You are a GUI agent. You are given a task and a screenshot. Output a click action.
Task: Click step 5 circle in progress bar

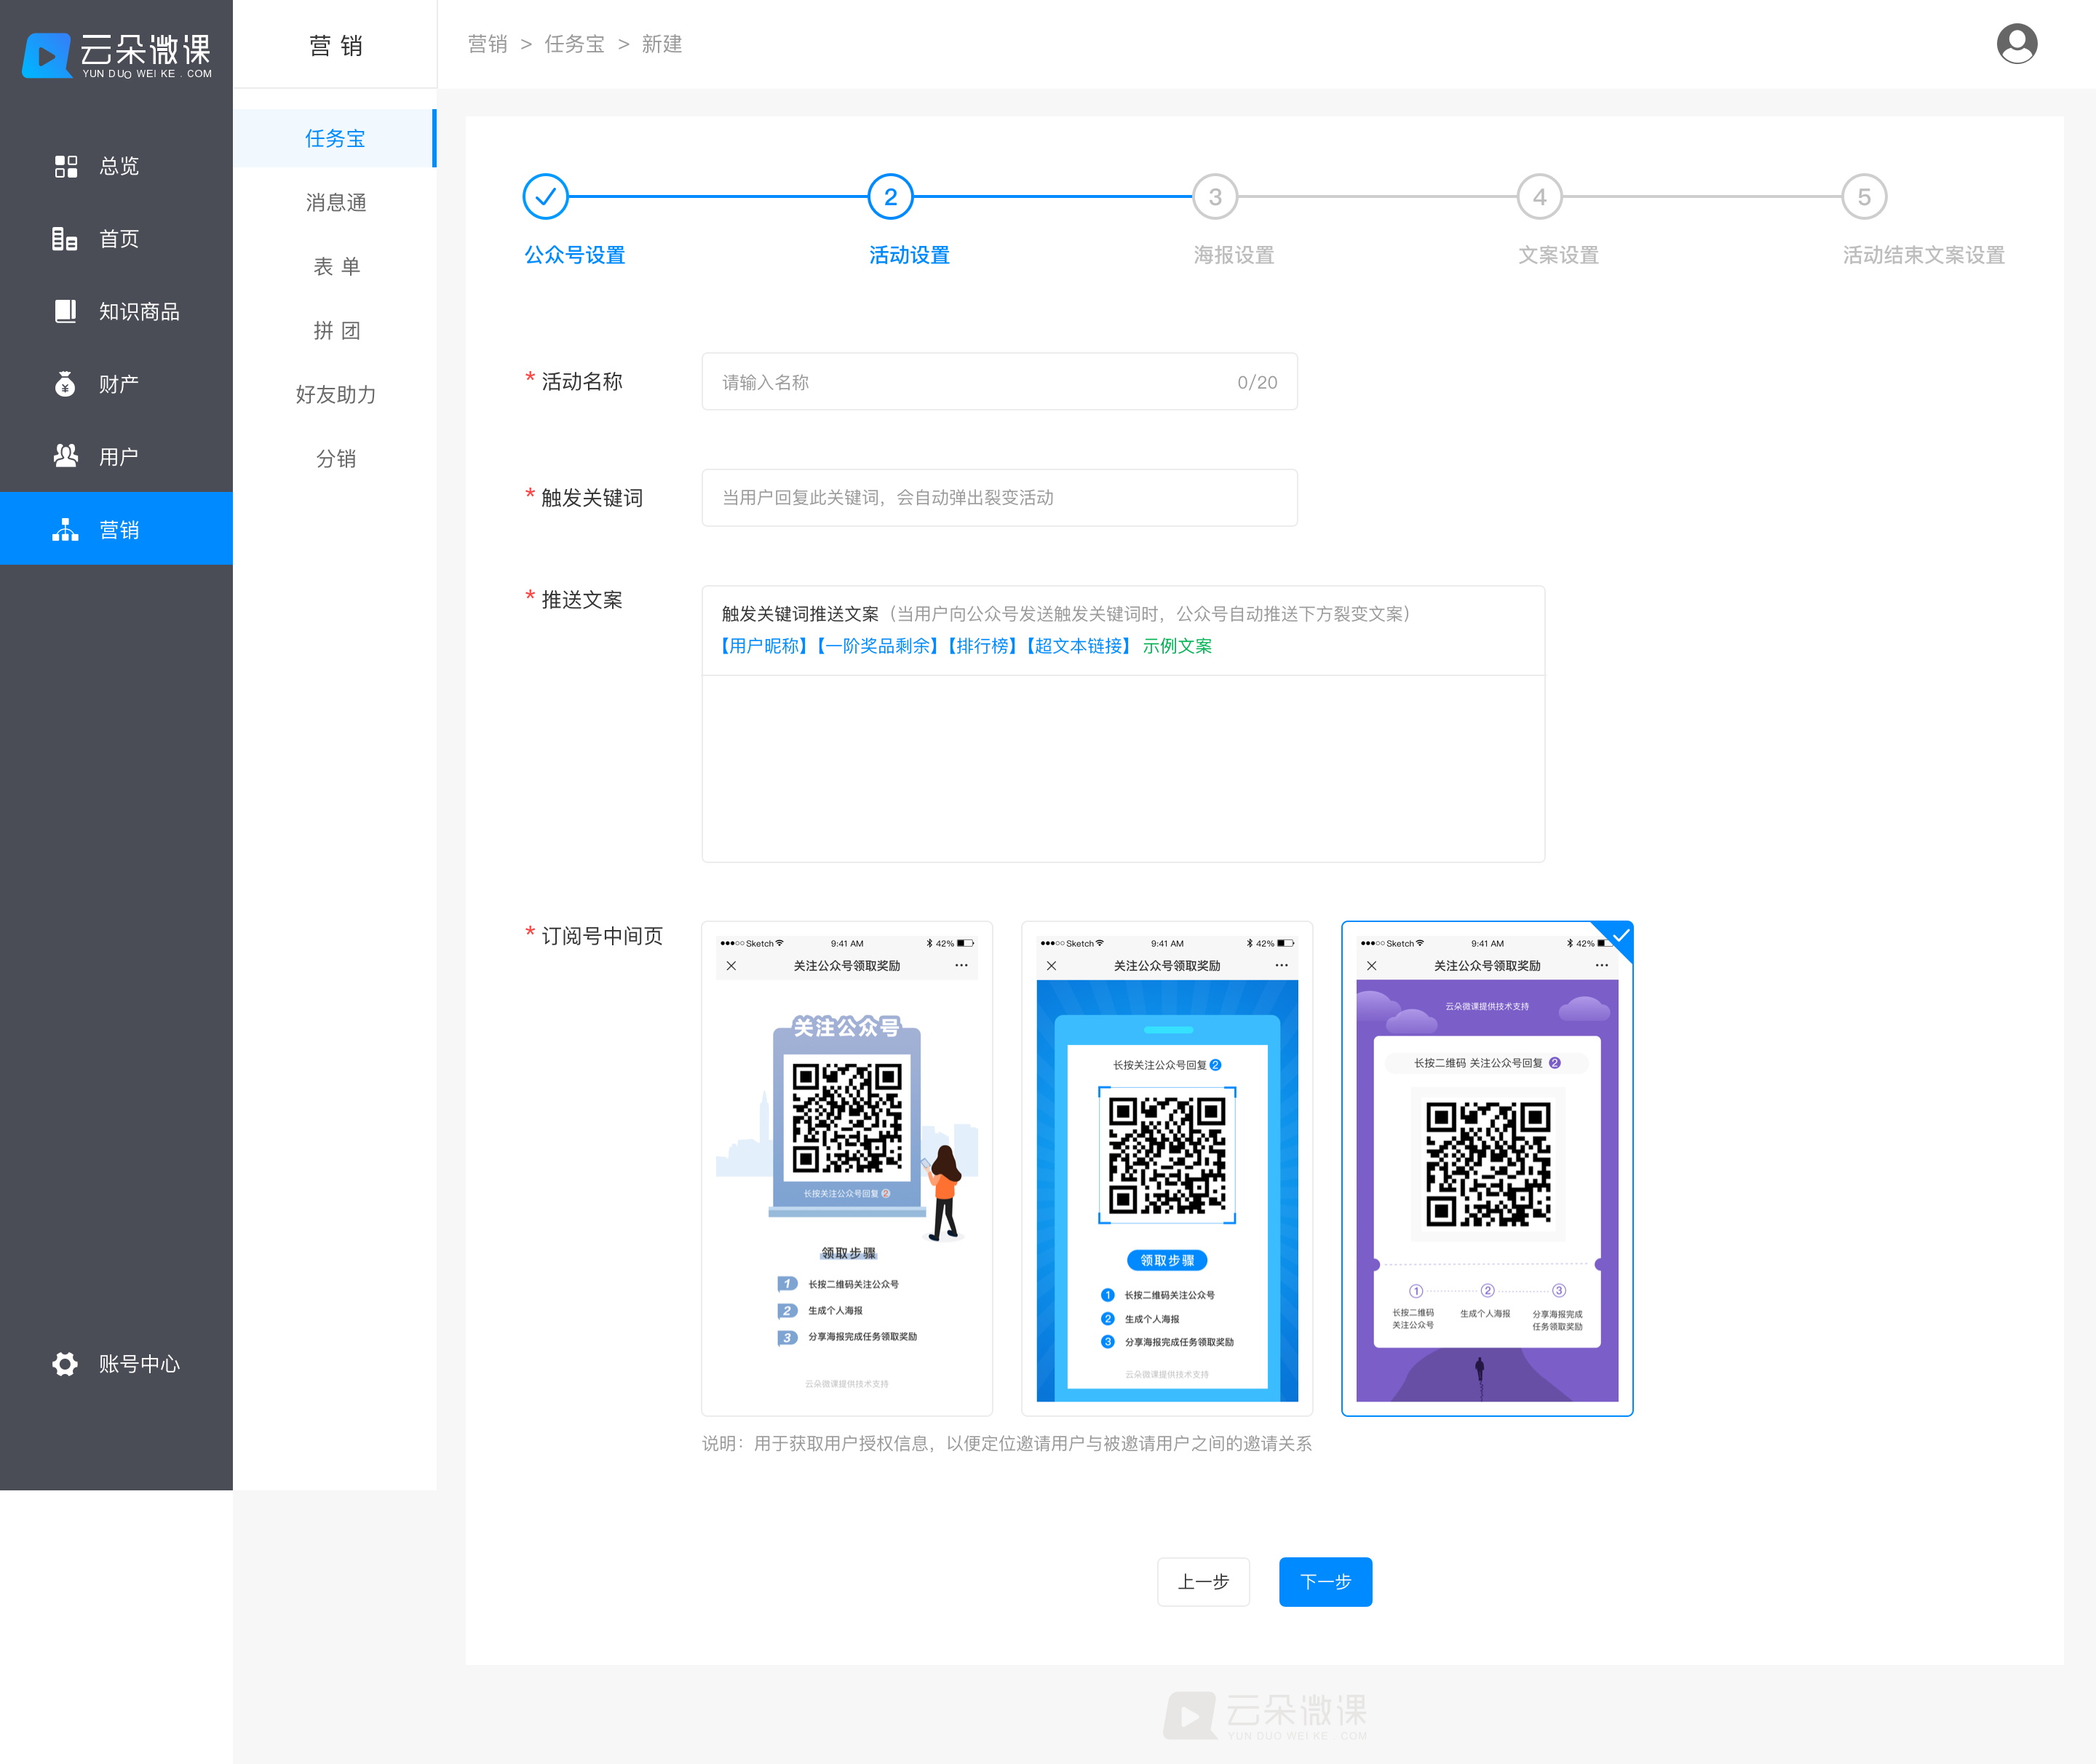[x=1864, y=197]
